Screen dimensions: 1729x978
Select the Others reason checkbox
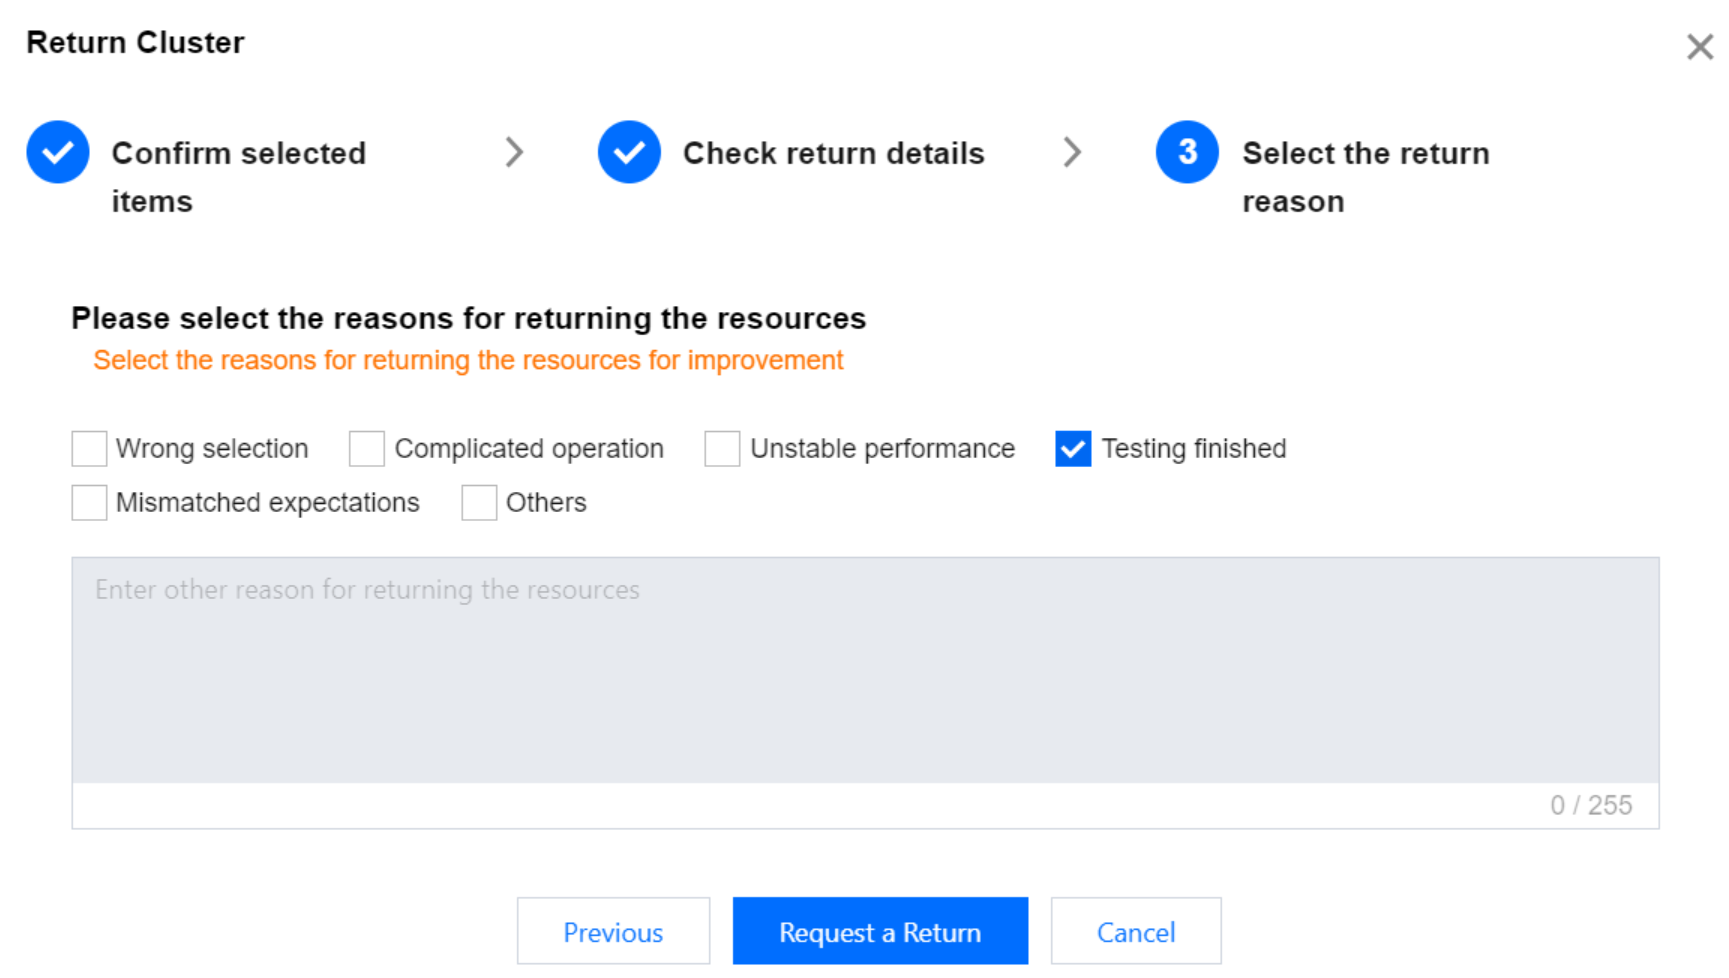pyautogui.click(x=479, y=503)
